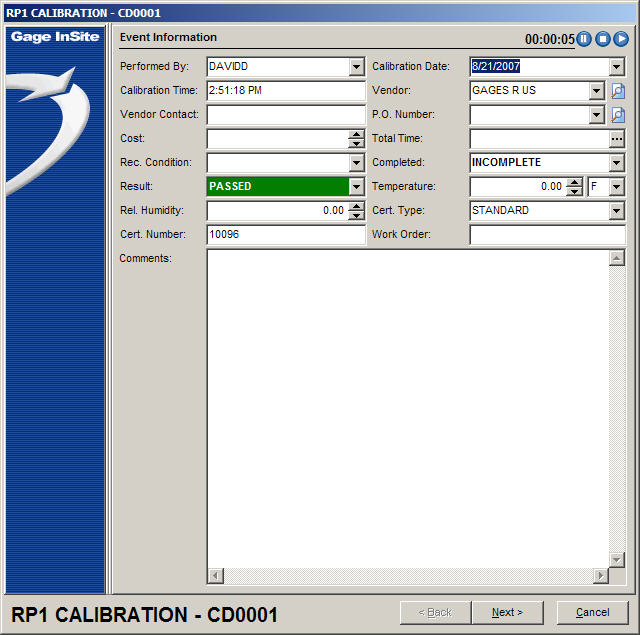Image resolution: width=640 pixels, height=635 pixels.
Task: Pause the calibration timer
Action: (584, 39)
